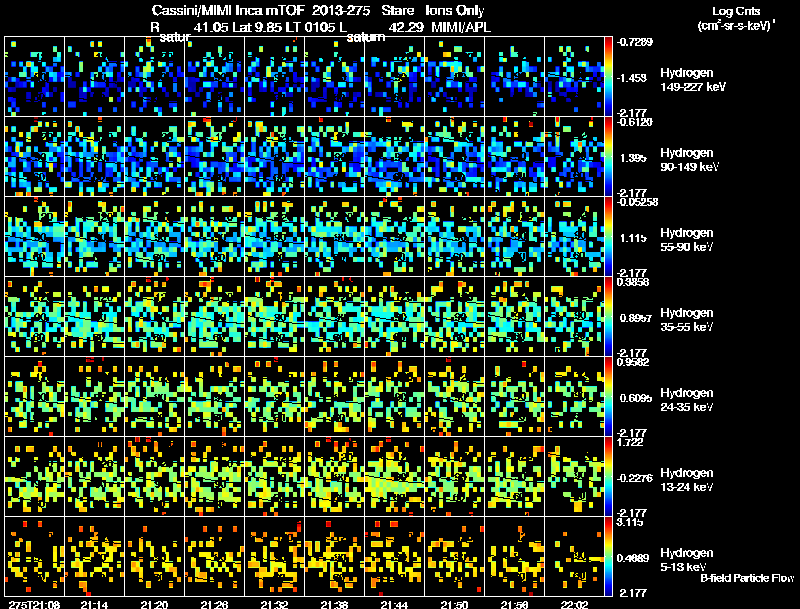The height and width of the screenshot is (609, 800).
Task: Select the 35-55 keV image panel at 21:08
Action: coord(35,317)
